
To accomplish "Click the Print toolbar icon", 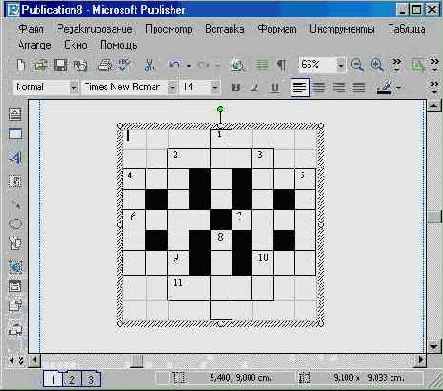I will tap(105, 65).
